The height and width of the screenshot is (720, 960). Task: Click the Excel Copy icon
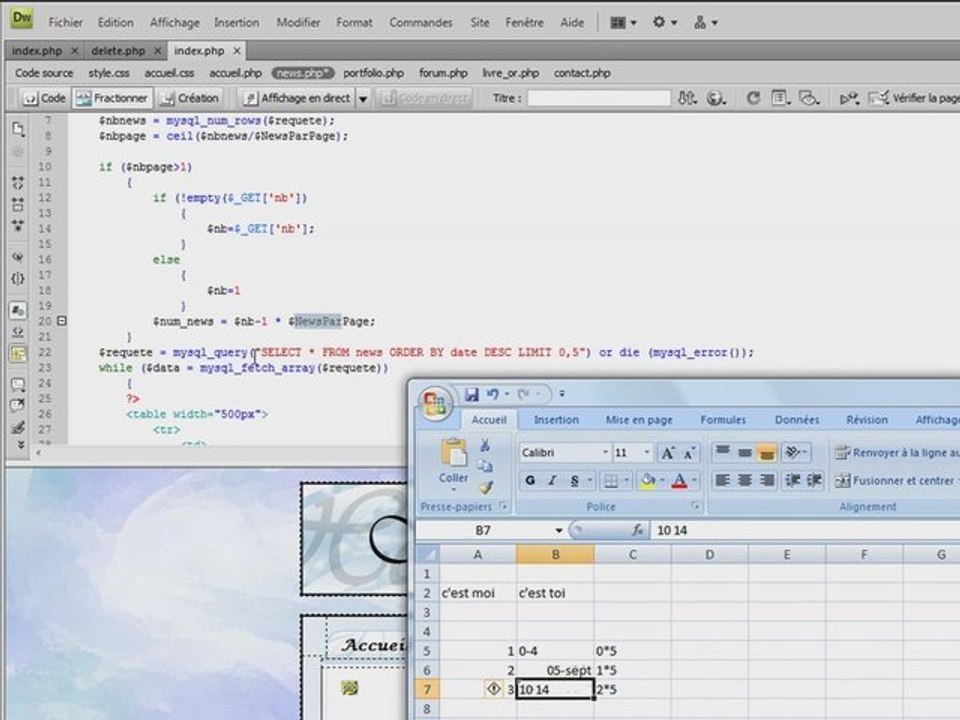click(x=485, y=467)
